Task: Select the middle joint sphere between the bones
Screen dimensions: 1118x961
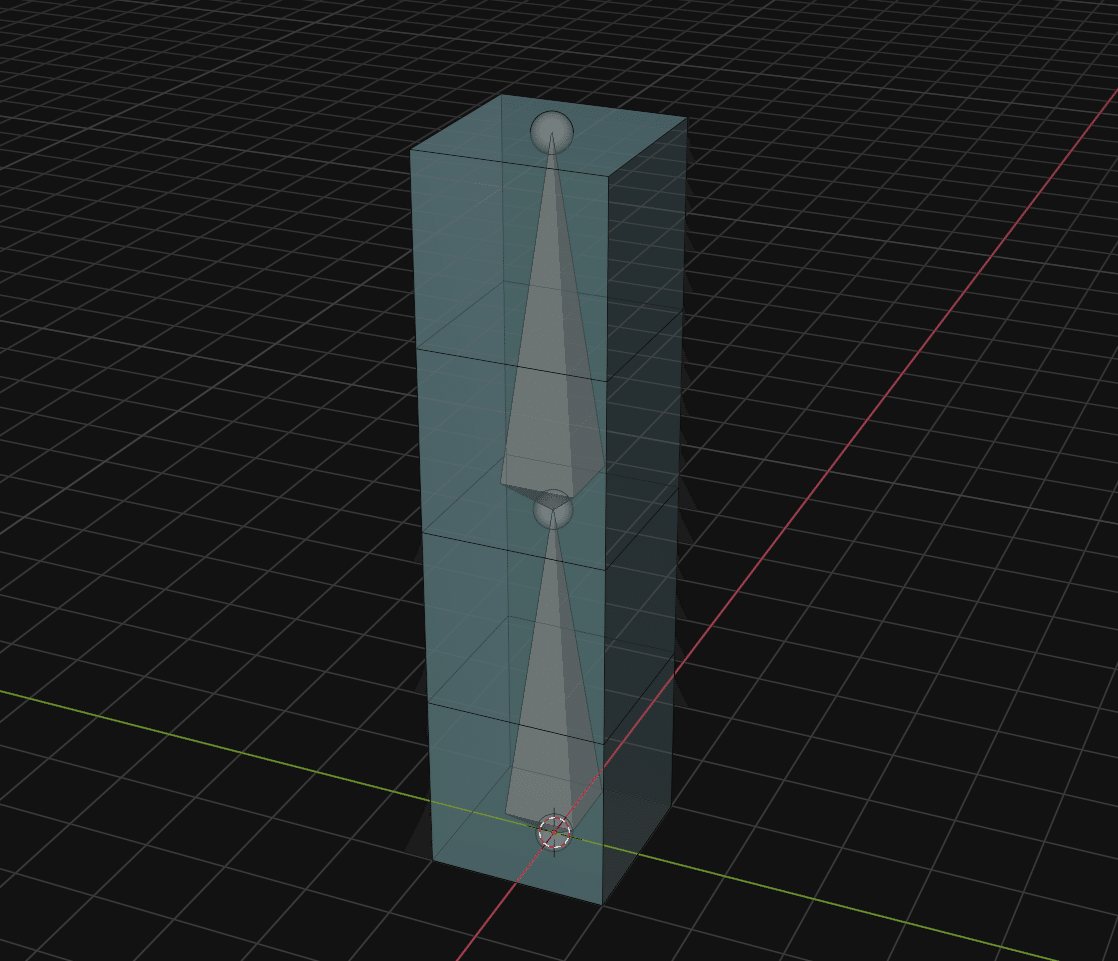Action: 553,510
